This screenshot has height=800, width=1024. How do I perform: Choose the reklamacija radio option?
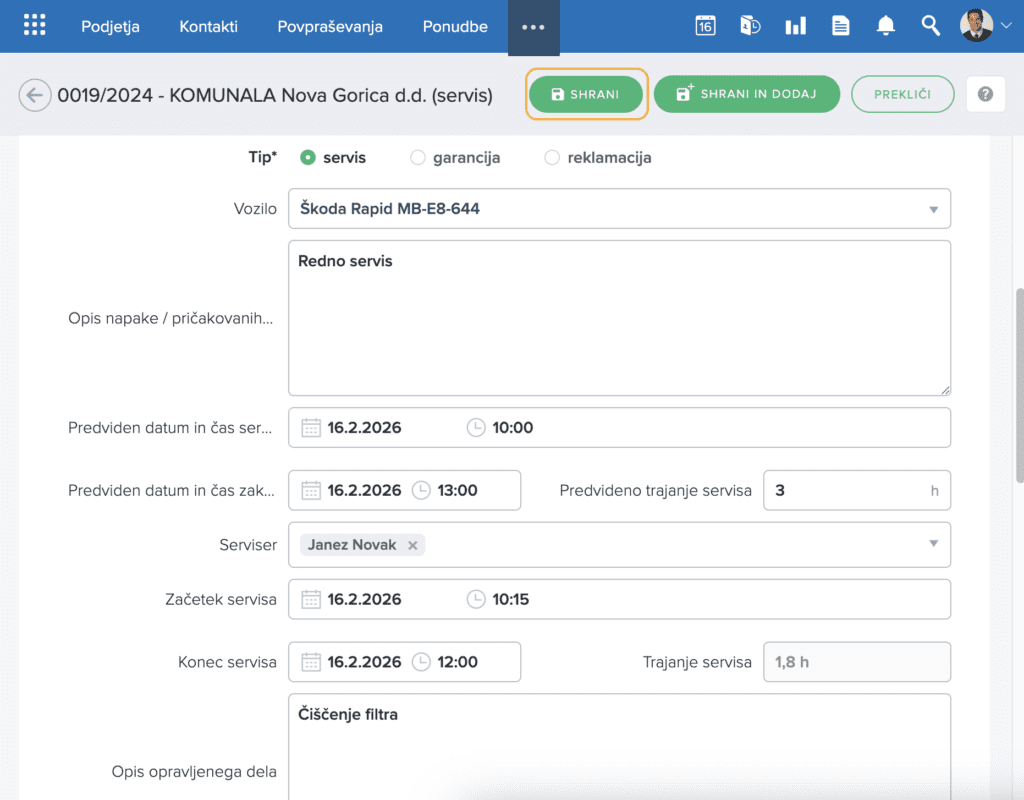pos(552,158)
